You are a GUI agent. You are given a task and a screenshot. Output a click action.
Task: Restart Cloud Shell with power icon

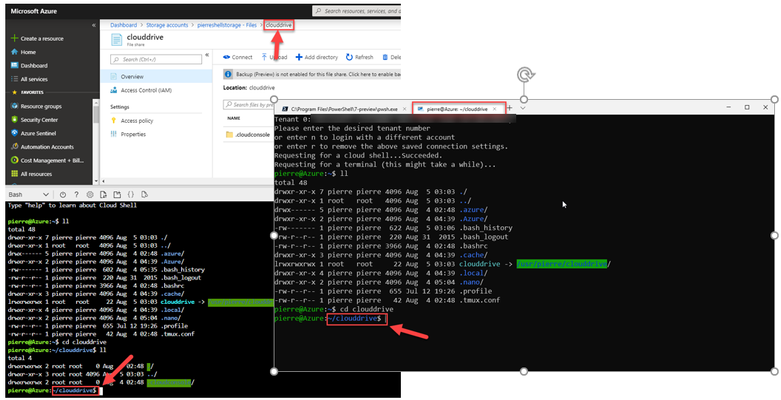pyautogui.click(x=63, y=194)
